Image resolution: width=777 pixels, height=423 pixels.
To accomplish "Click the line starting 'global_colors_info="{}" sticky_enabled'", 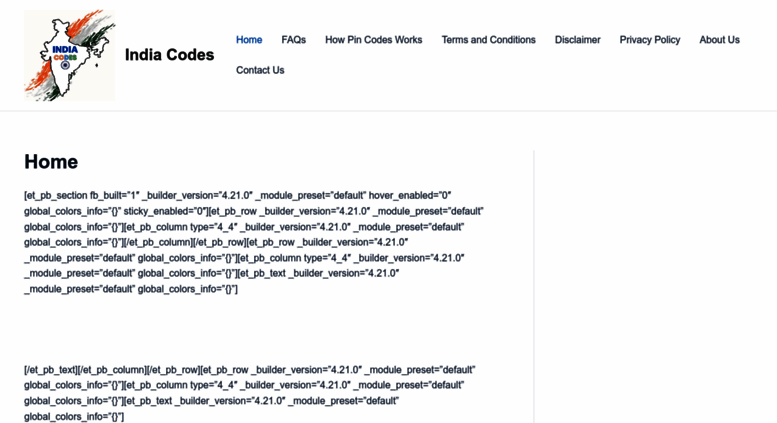I will (254, 212).
